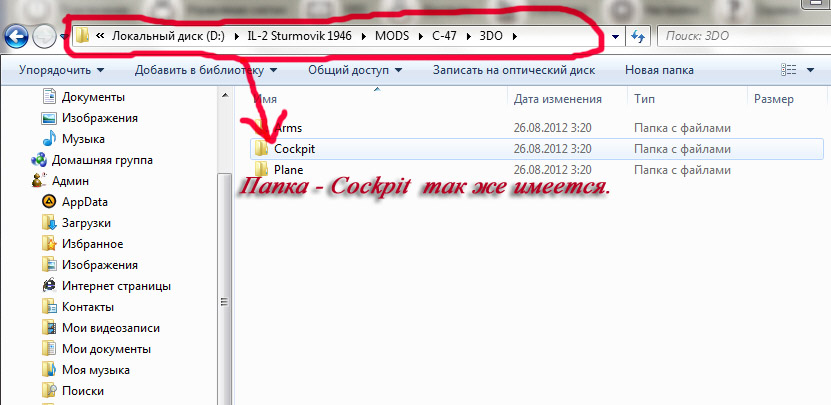Open the 'Общий доступ' menu
The image size is (831, 405).
tap(355, 70)
